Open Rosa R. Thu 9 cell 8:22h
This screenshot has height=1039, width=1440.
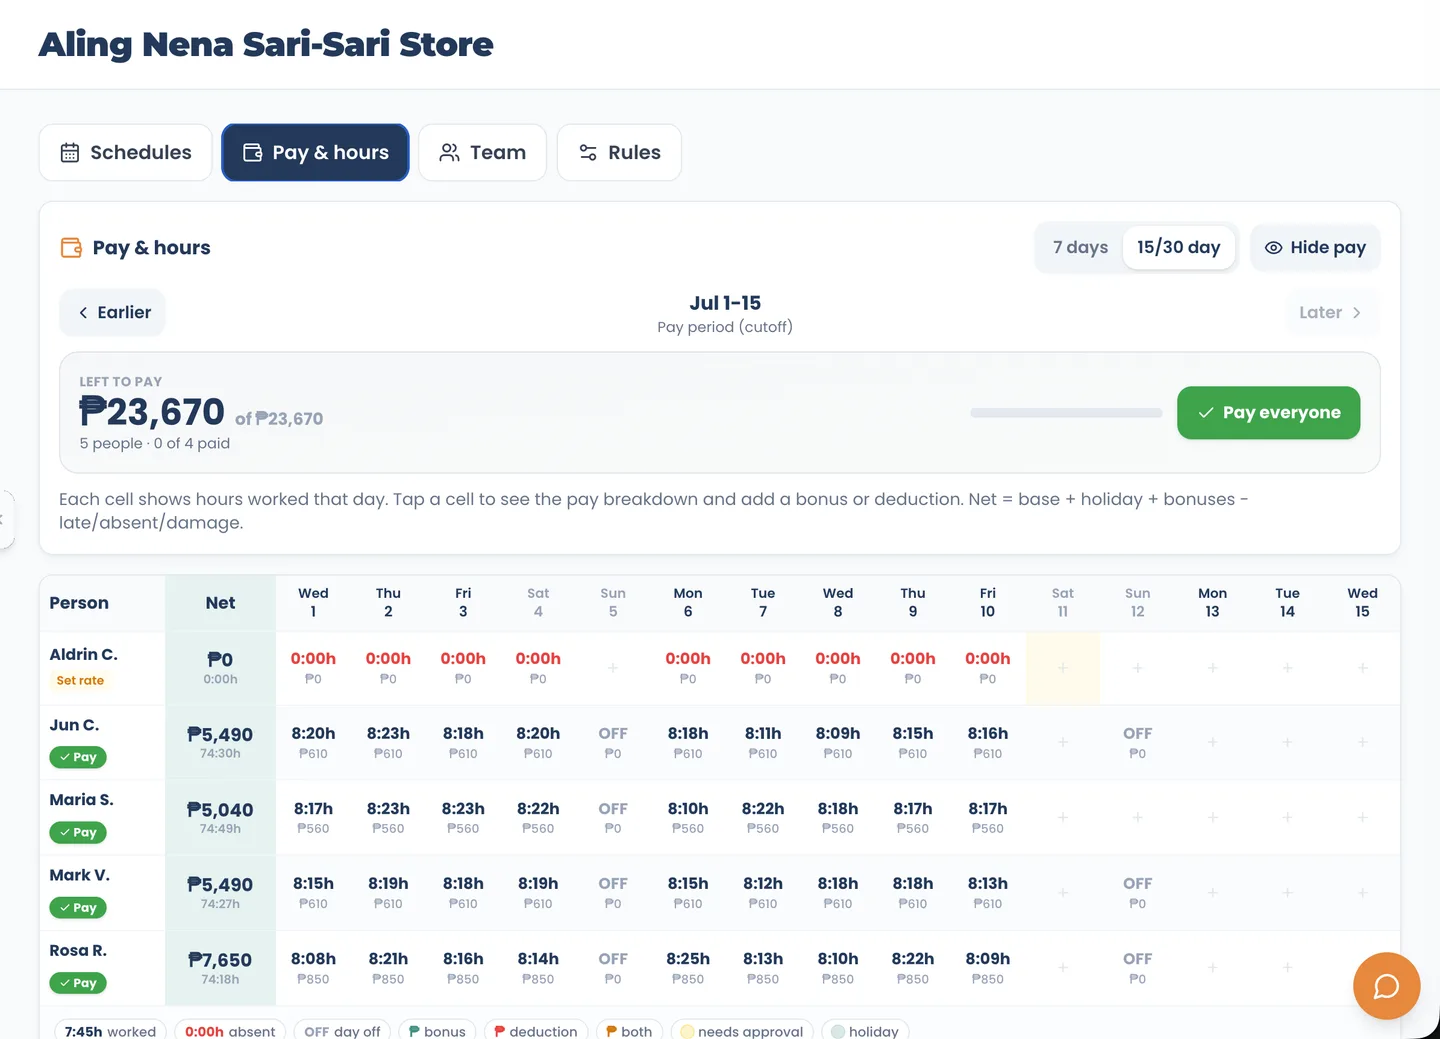point(913,968)
